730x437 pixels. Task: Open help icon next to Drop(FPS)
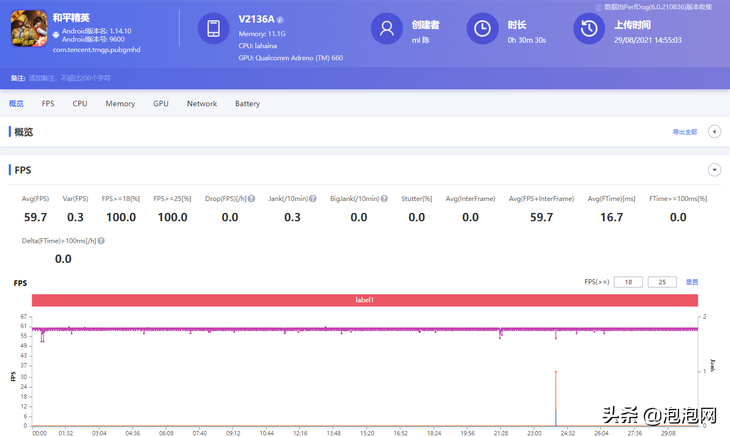251,199
